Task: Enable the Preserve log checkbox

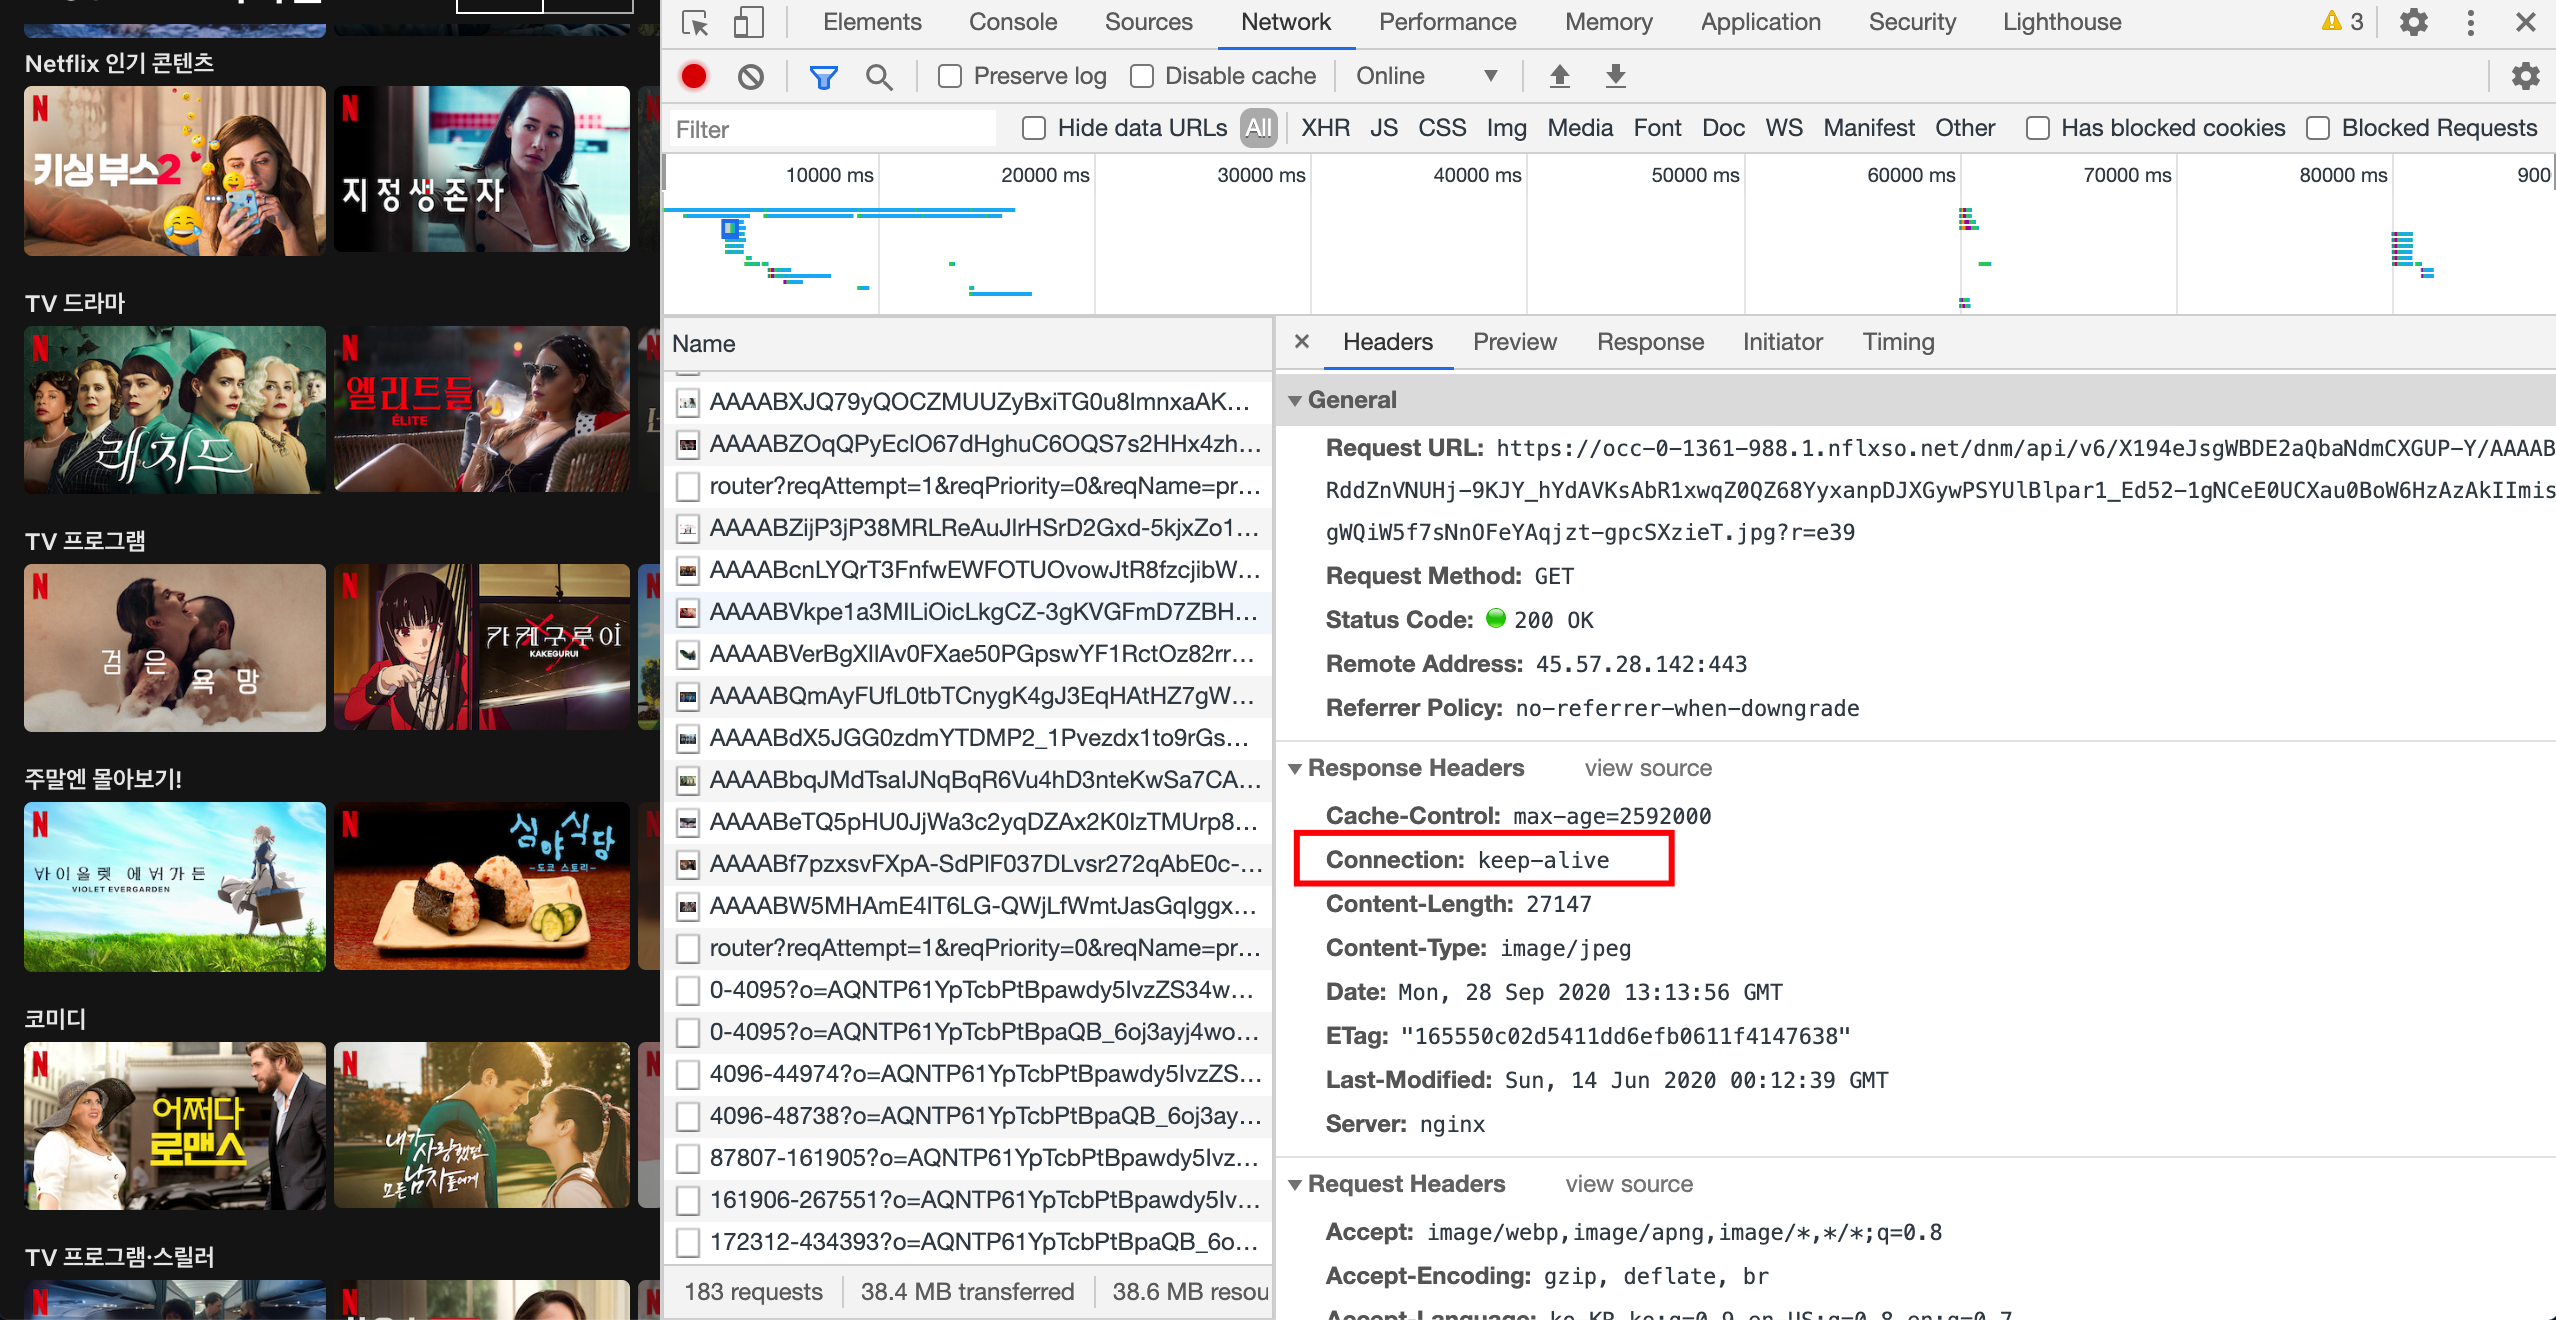Action: pos(950,76)
